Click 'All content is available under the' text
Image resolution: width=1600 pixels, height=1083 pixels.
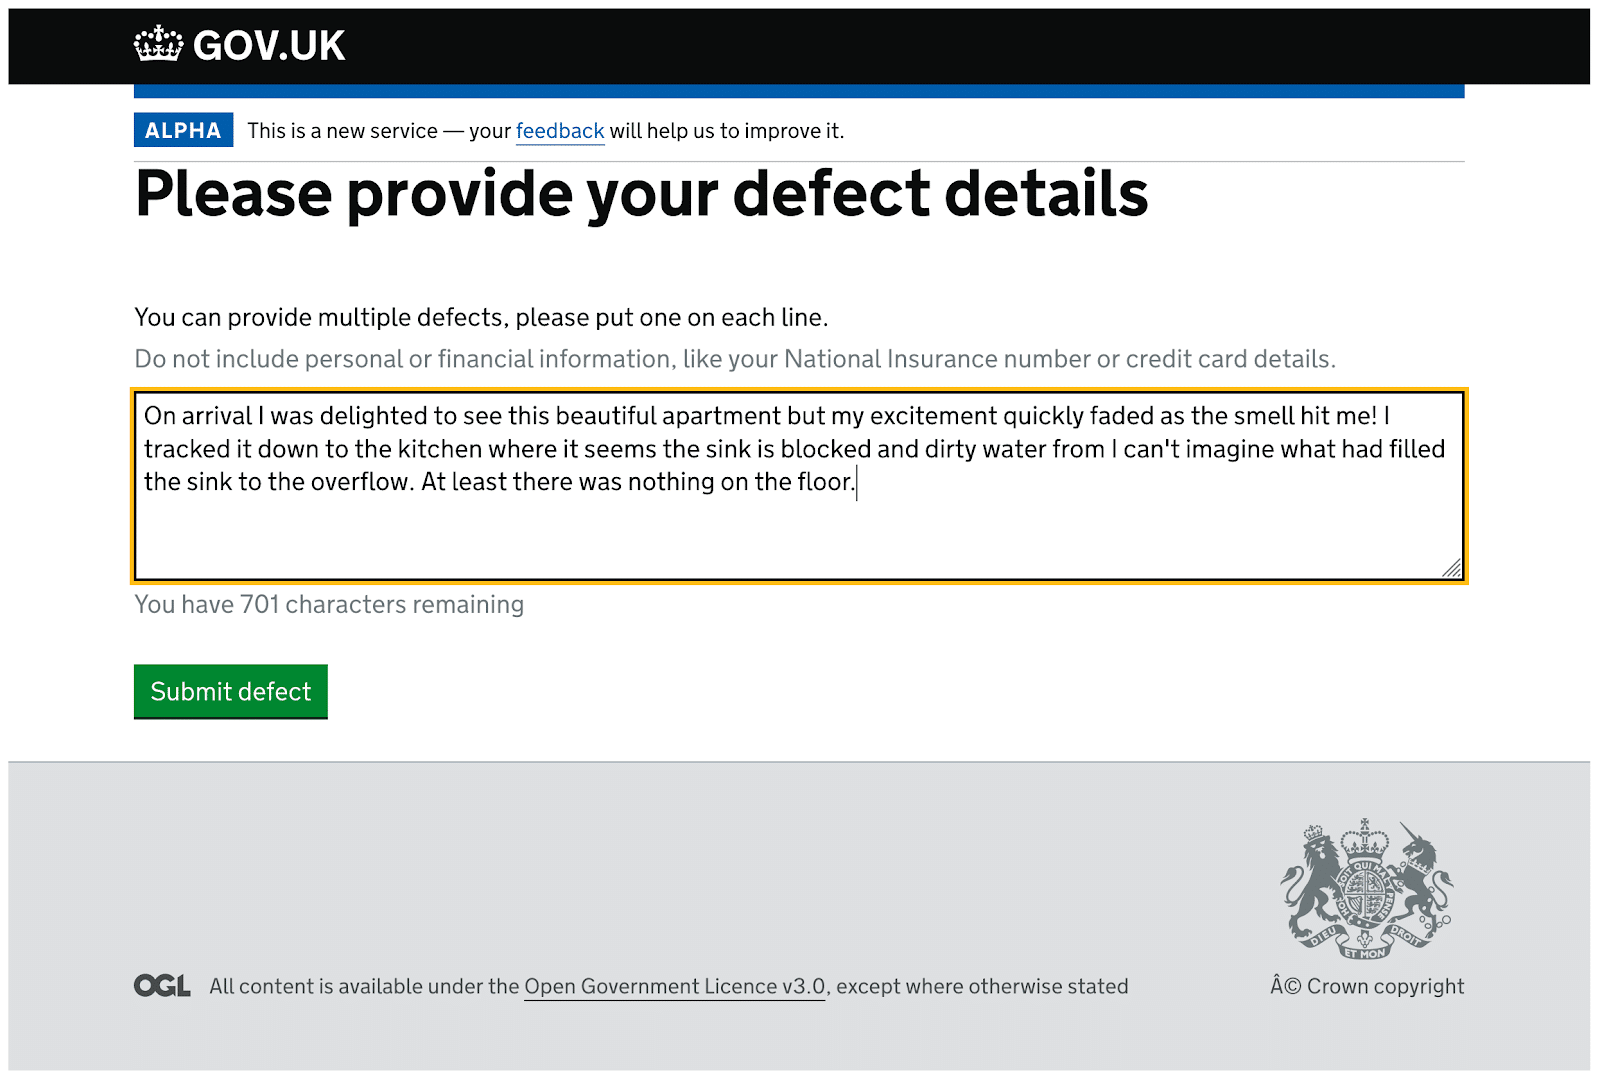[x=364, y=987]
